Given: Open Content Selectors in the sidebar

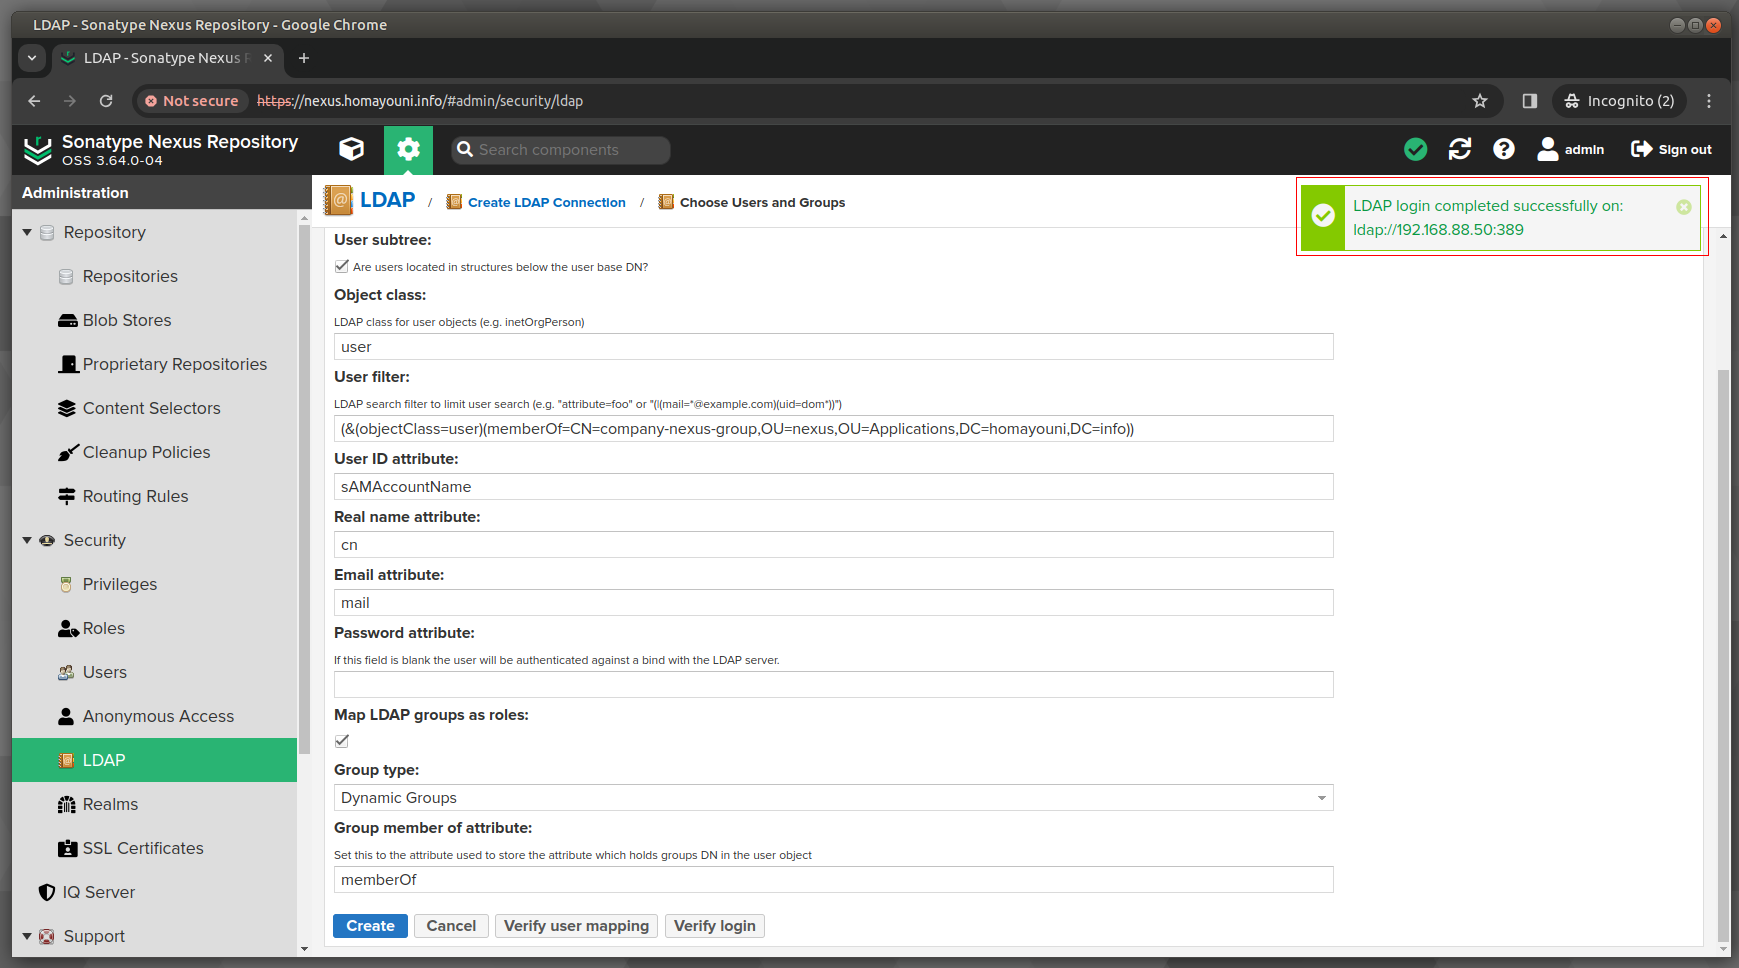Looking at the screenshot, I should click(154, 408).
